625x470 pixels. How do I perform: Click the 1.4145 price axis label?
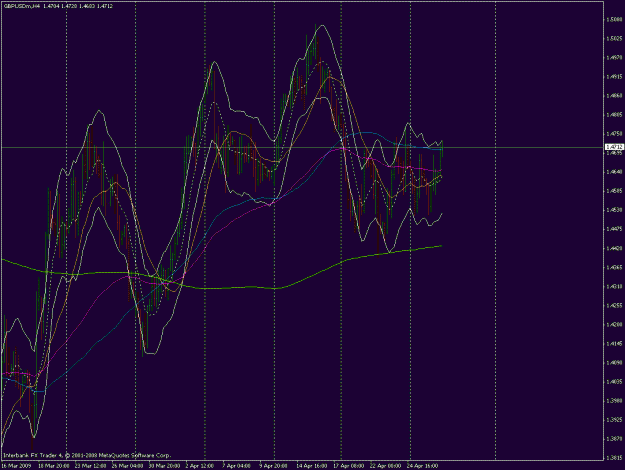tap(614, 344)
